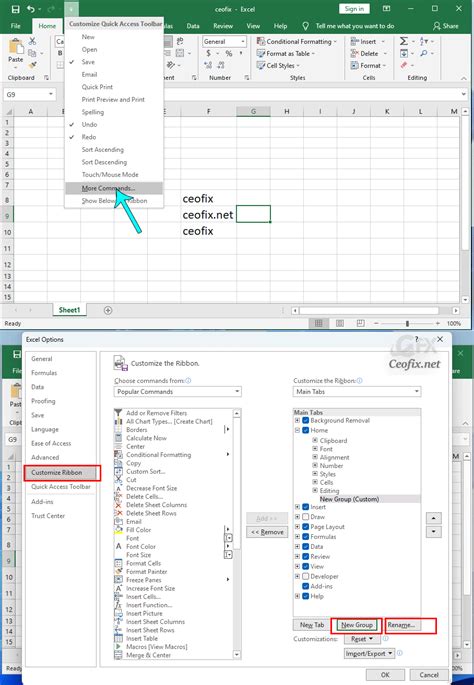The image size is (474, 685).
Task: Open the File tab
Action: 15,26
